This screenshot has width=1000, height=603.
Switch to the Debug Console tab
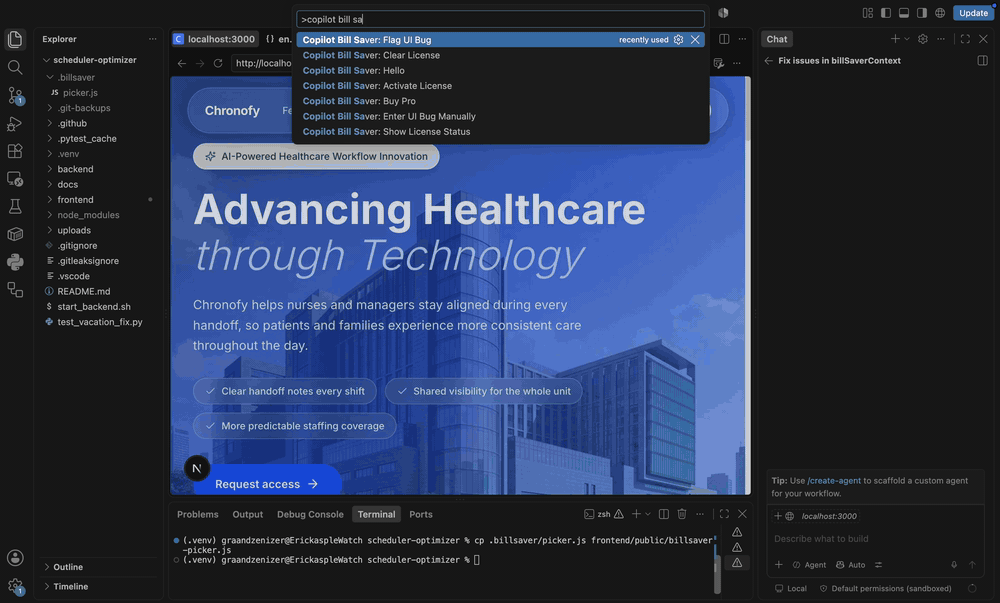(x=310, y=514)
